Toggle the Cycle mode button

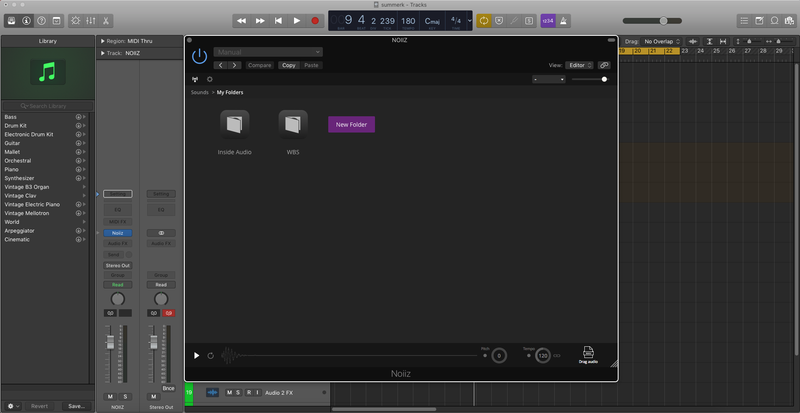tap(483, 20)
